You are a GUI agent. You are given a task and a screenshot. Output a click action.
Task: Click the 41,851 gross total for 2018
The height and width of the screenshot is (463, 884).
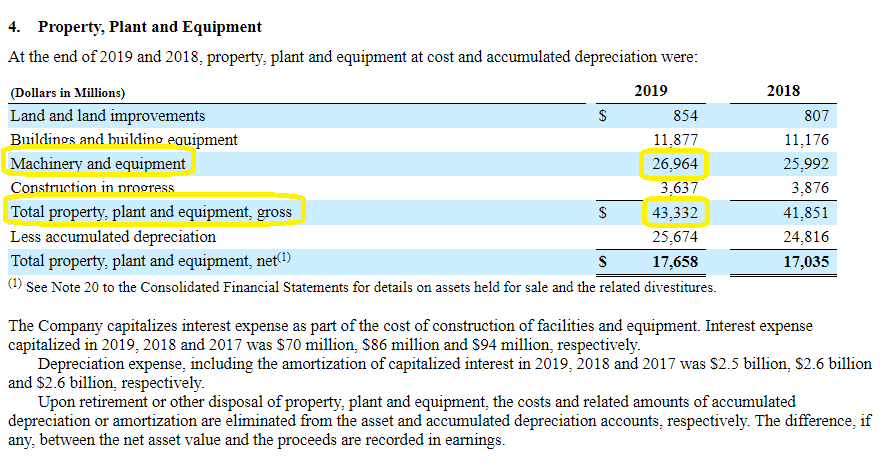[x=806, y=213]
